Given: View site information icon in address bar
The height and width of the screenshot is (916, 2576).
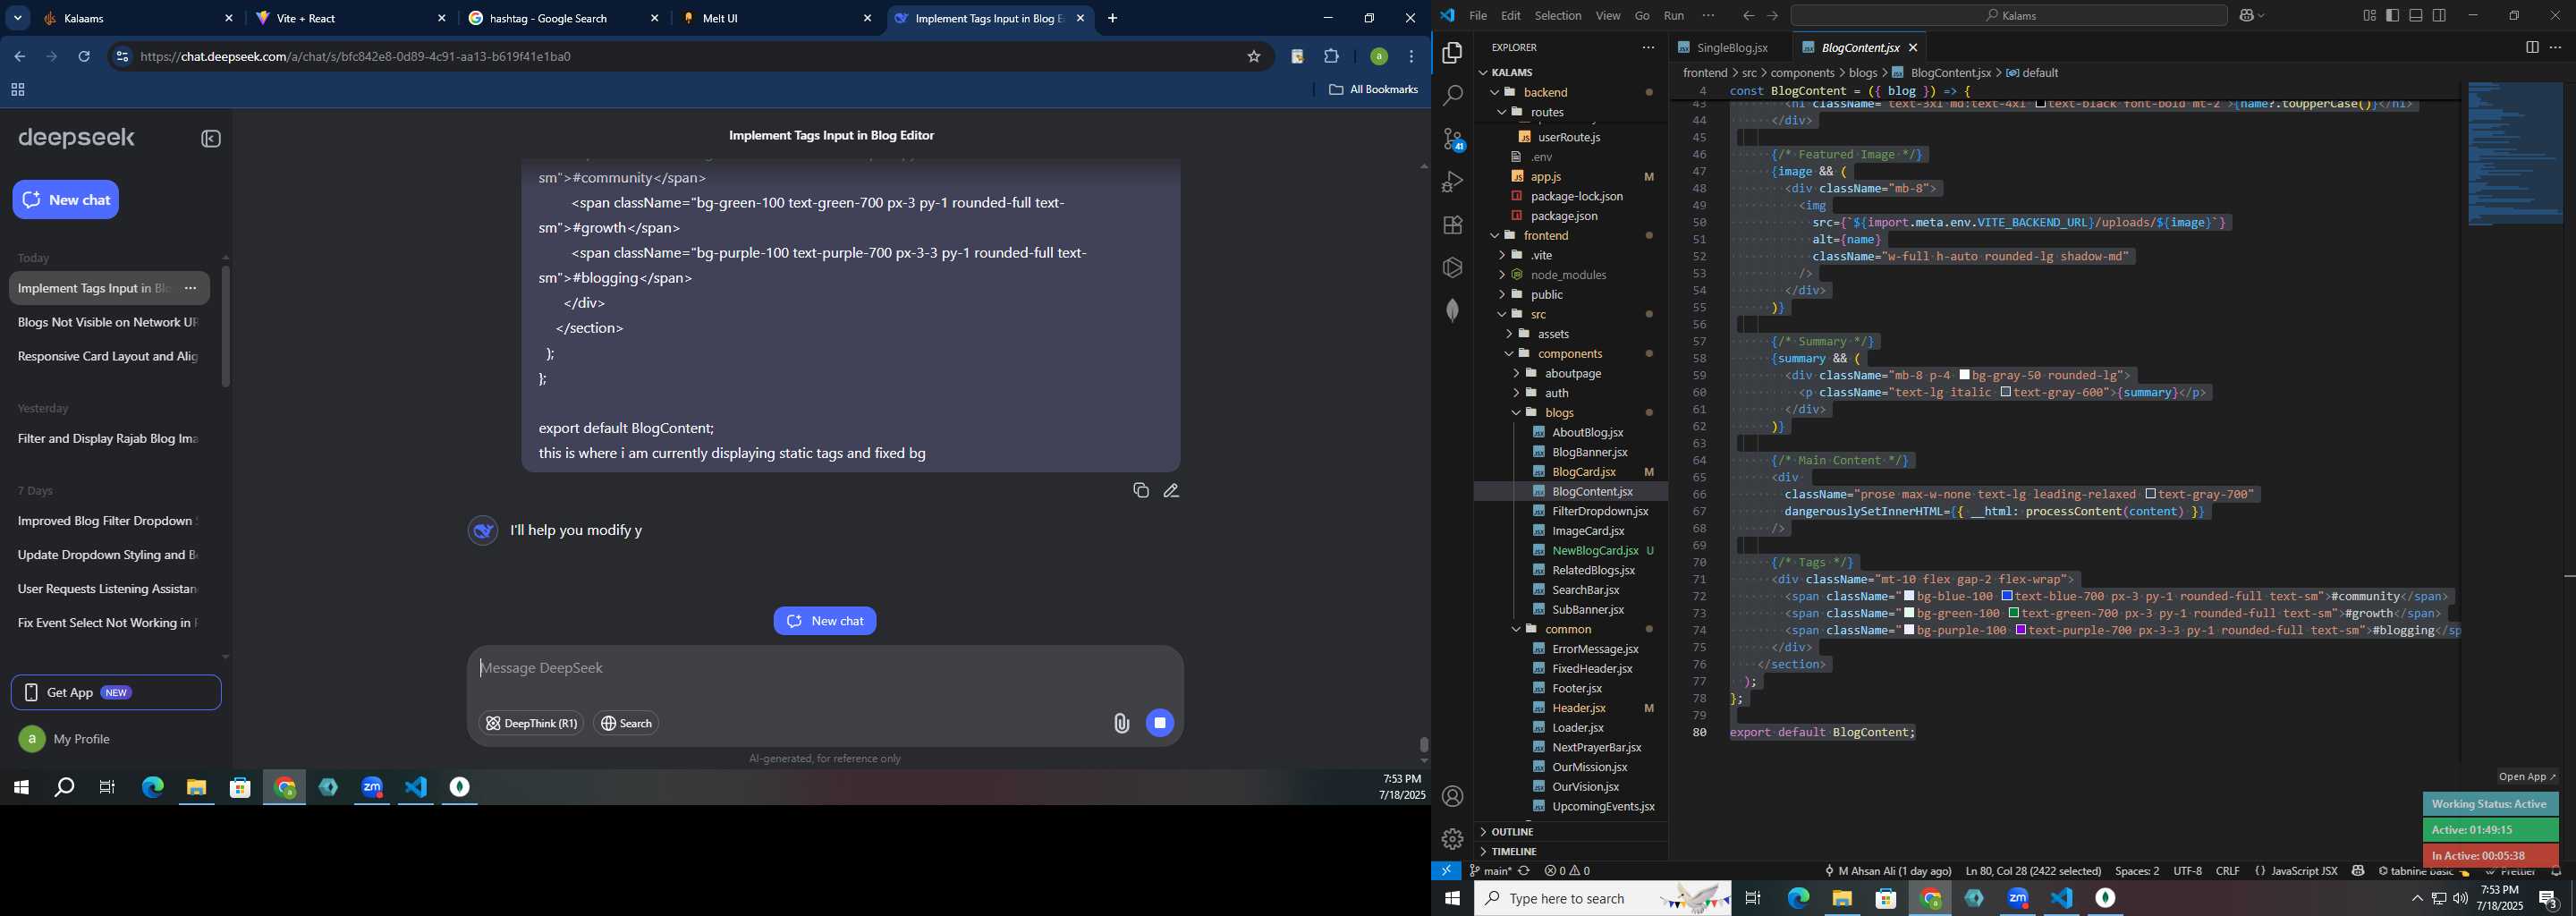Looking at the screenshot, I should tap(122, 57).
